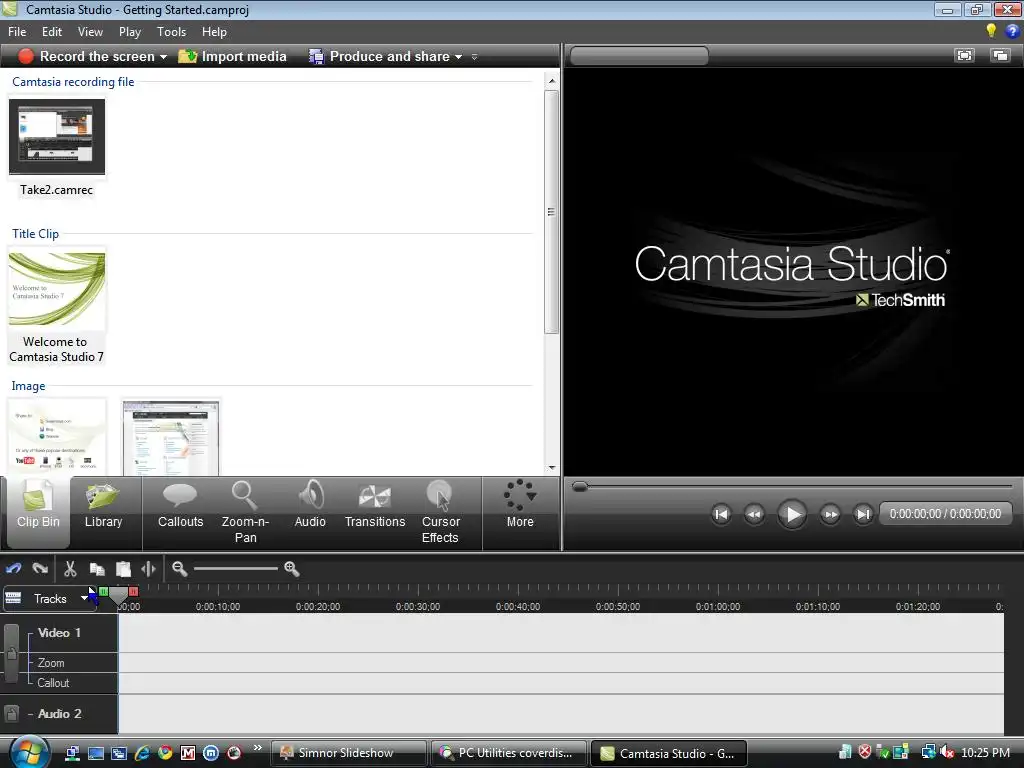Switch to PC Utilities taskbar window
The width and height of the screenshot is (1024, 768).
point(508,753)
